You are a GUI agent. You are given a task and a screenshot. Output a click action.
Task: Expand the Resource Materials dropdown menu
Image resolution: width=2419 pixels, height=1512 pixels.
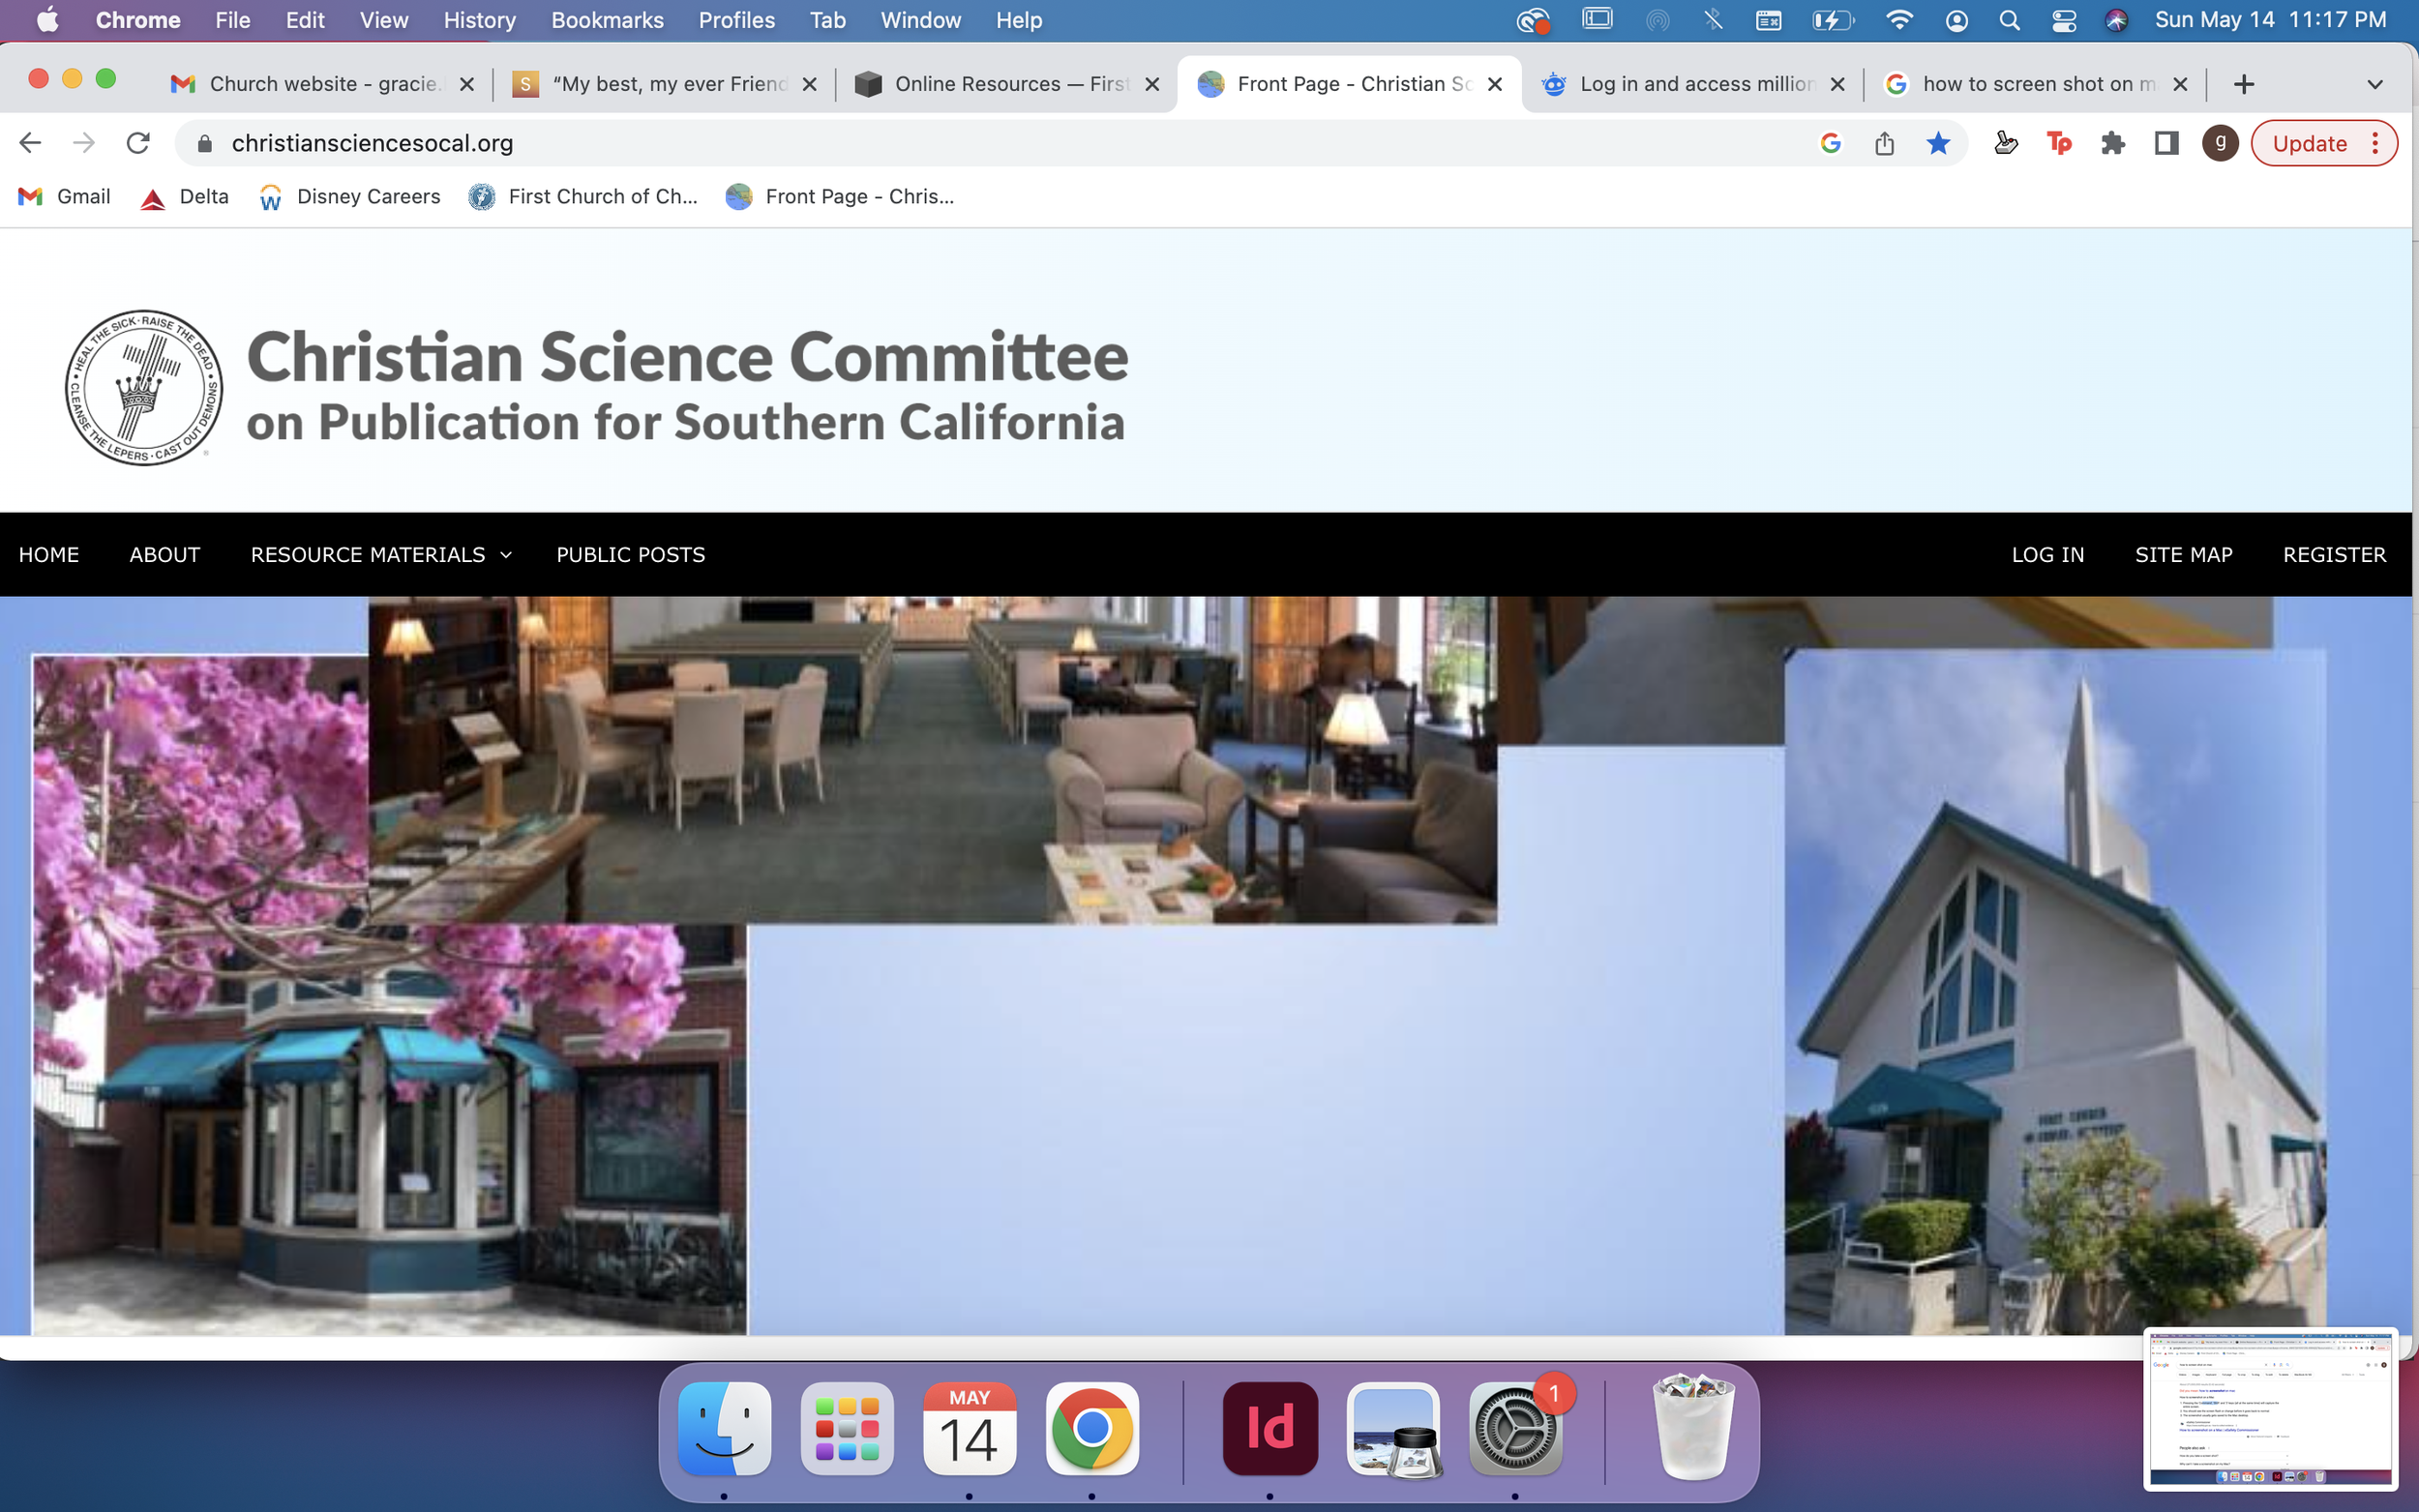(380, 555)
